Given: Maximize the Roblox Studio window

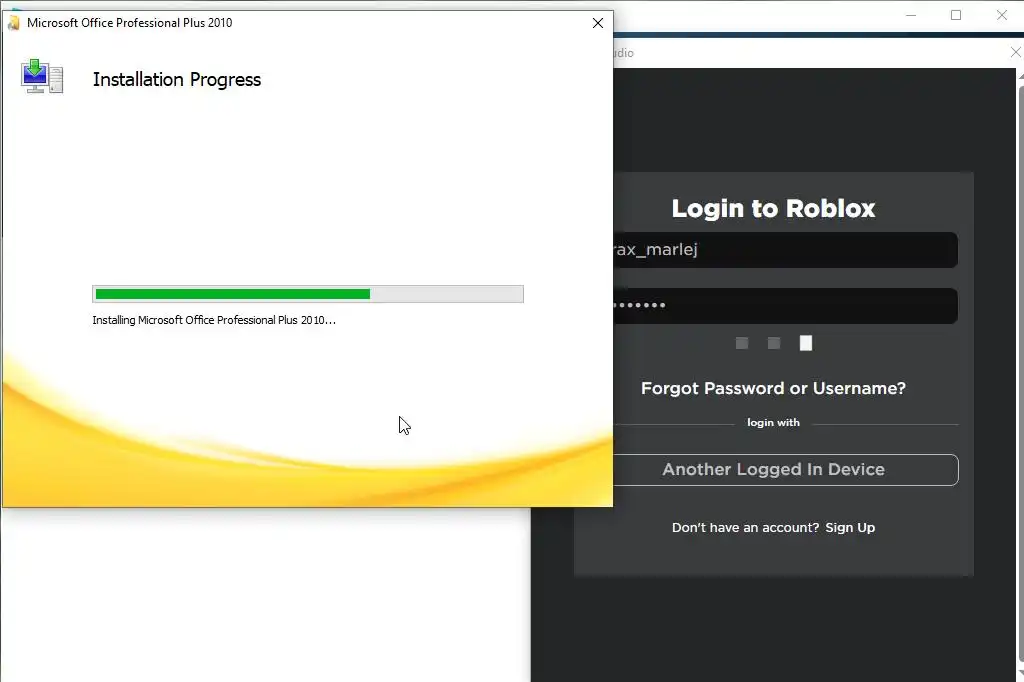Looking at the screenshot, I should (x=956, y=15).
